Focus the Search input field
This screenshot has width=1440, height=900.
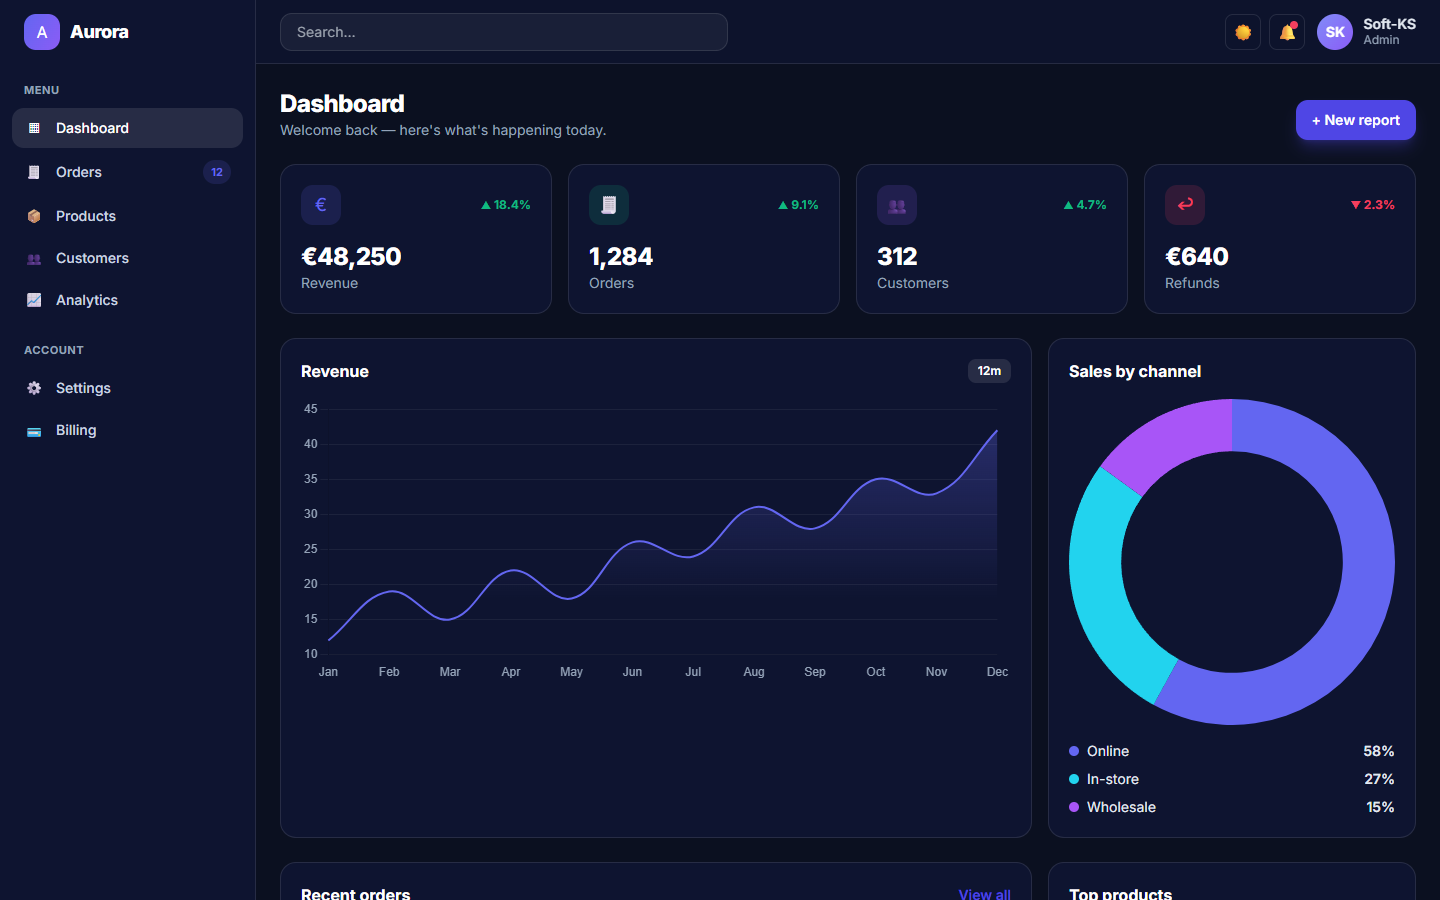pos(504,32)
